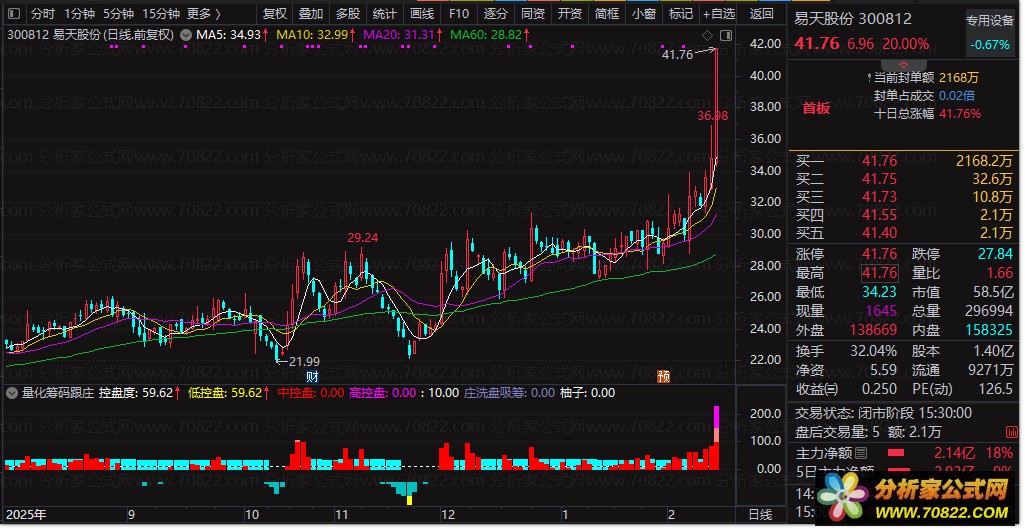Click the 财 financial marker on the chart
This screenshot has width=1025, height=529.
312,376
